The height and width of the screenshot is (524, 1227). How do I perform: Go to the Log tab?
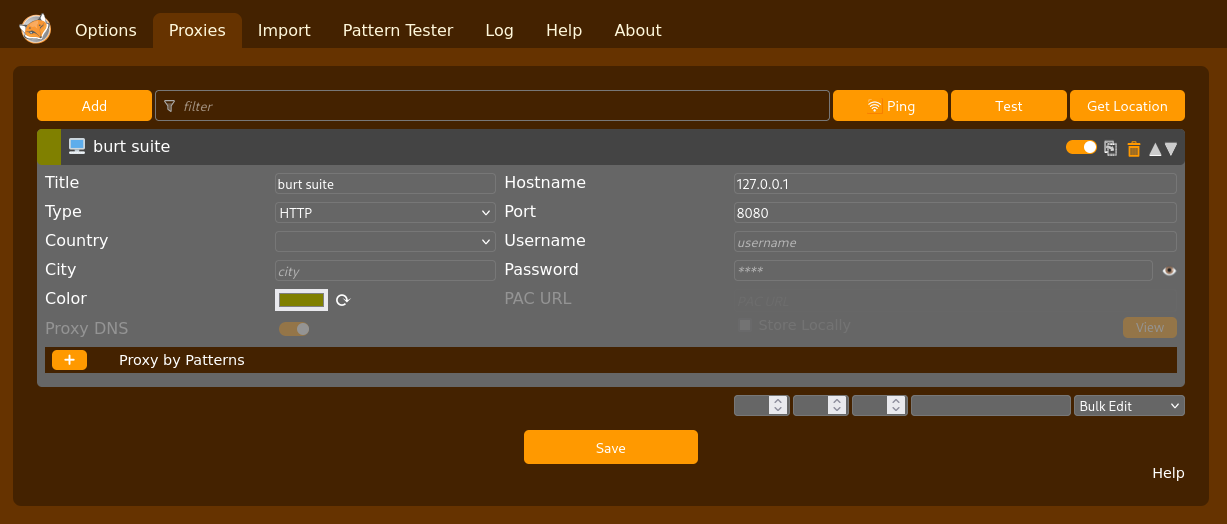499,30
